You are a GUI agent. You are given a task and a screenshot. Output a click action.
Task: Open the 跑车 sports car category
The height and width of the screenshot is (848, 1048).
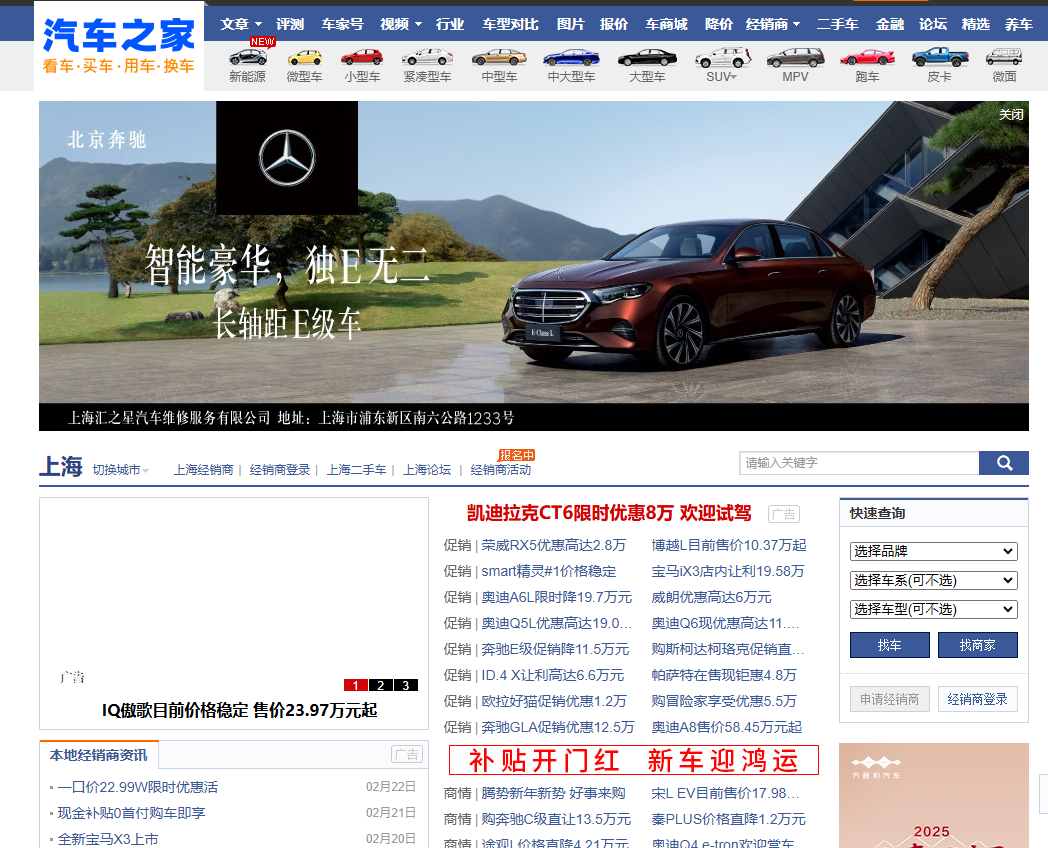[x=867, y=58]
